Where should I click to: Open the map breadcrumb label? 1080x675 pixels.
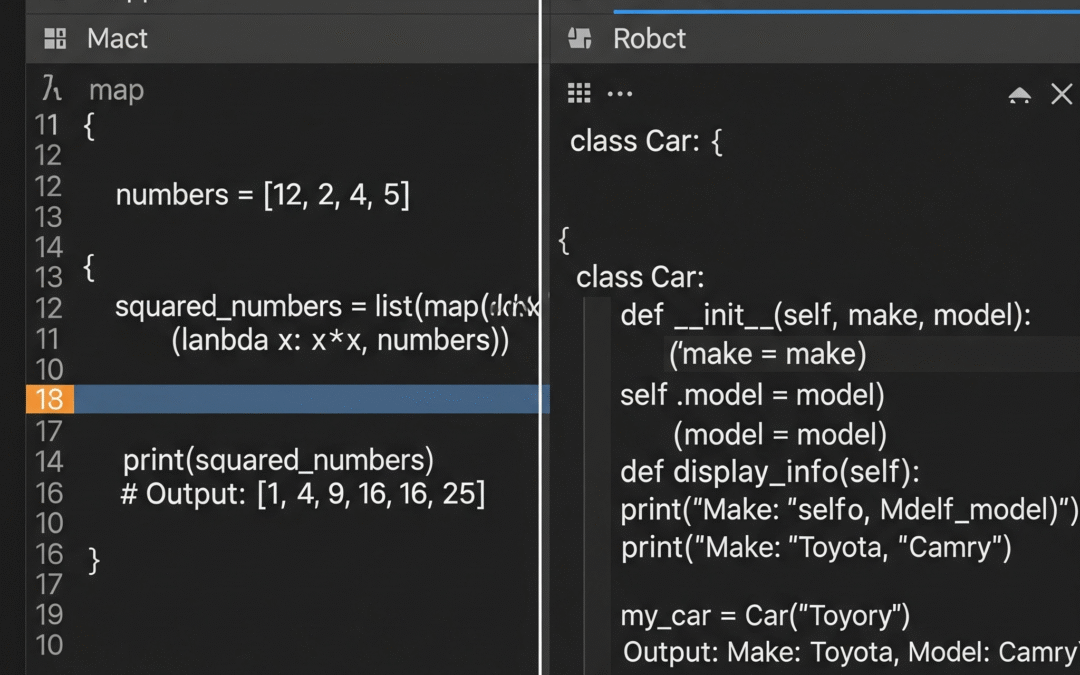116,90
